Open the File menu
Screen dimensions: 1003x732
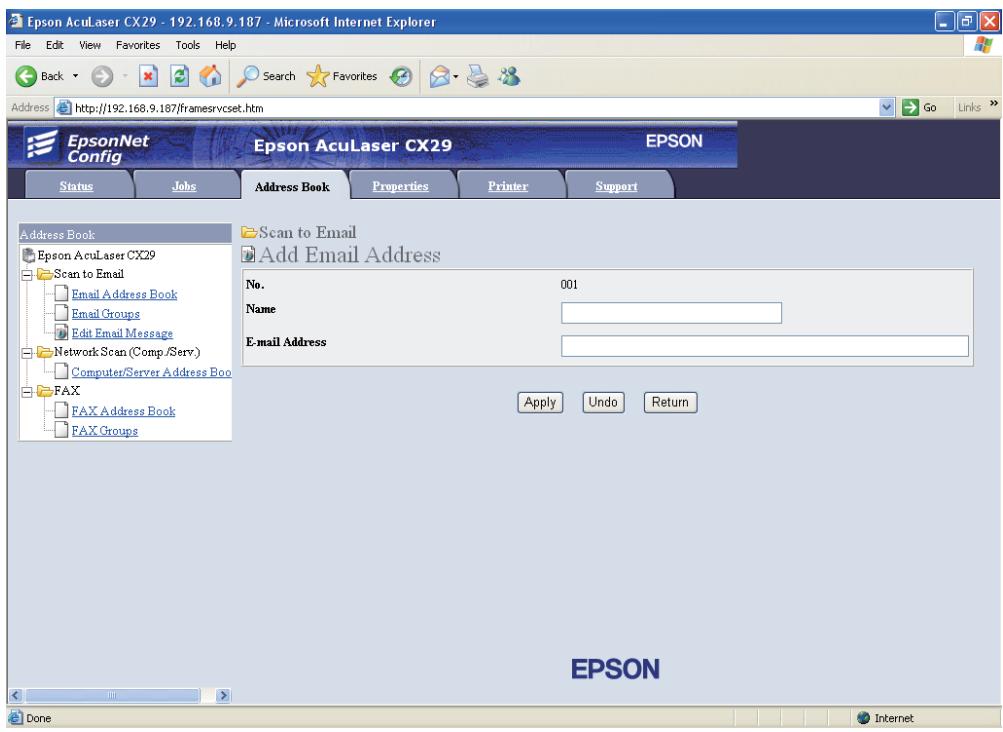click(x=22, y=45)
